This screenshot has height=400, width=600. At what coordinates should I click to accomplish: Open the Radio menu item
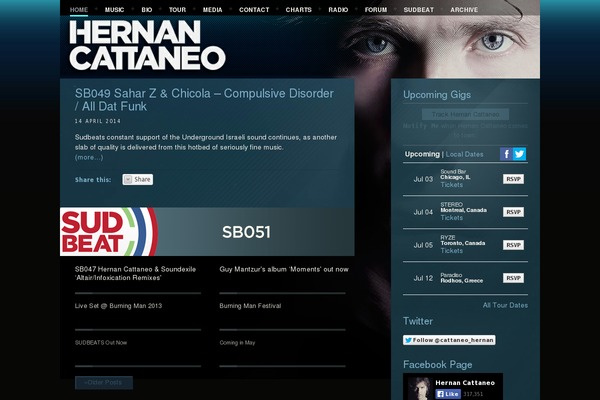[x=338, y=10]
